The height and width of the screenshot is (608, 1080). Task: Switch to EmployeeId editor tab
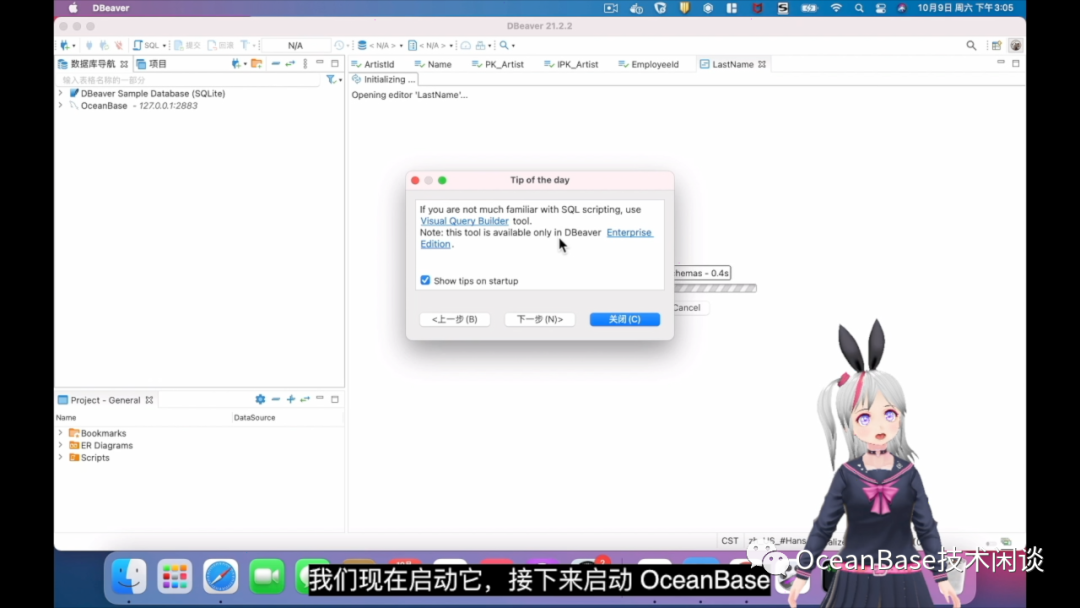point(648,64)
